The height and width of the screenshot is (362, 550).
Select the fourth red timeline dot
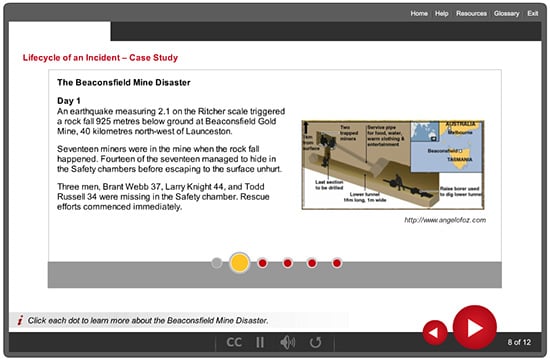(288, 263)
